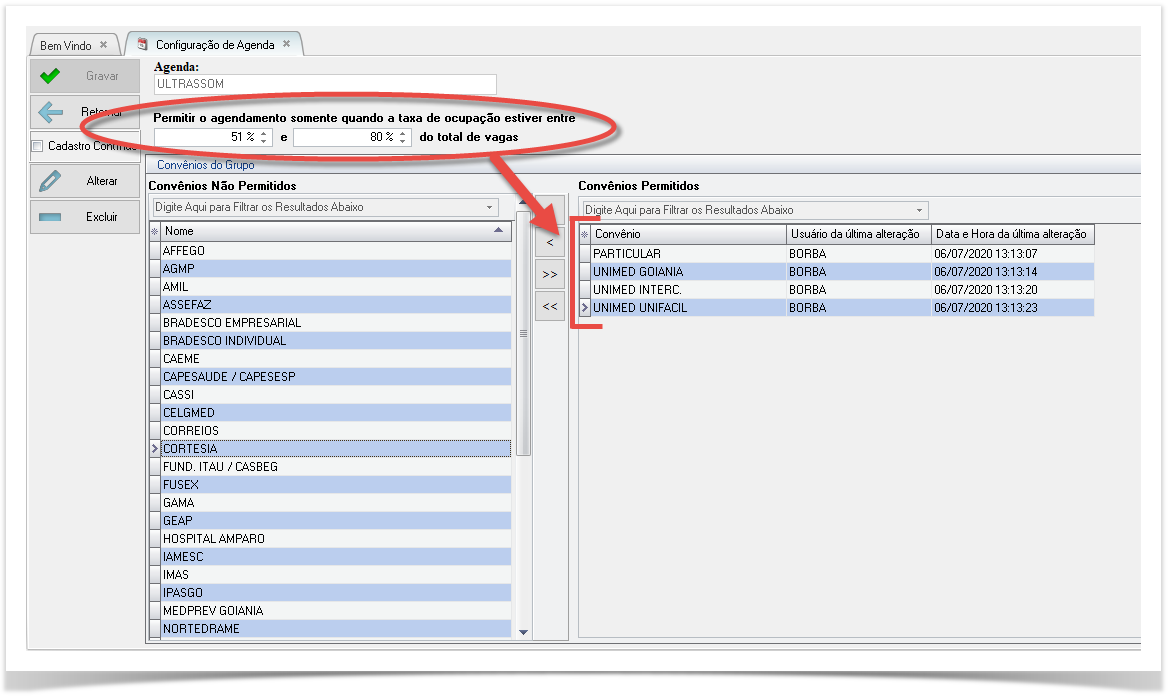Sort by the Nome column header
Image resolution: width=1175 pixels, height=700 pixels.
coord(330,231)
